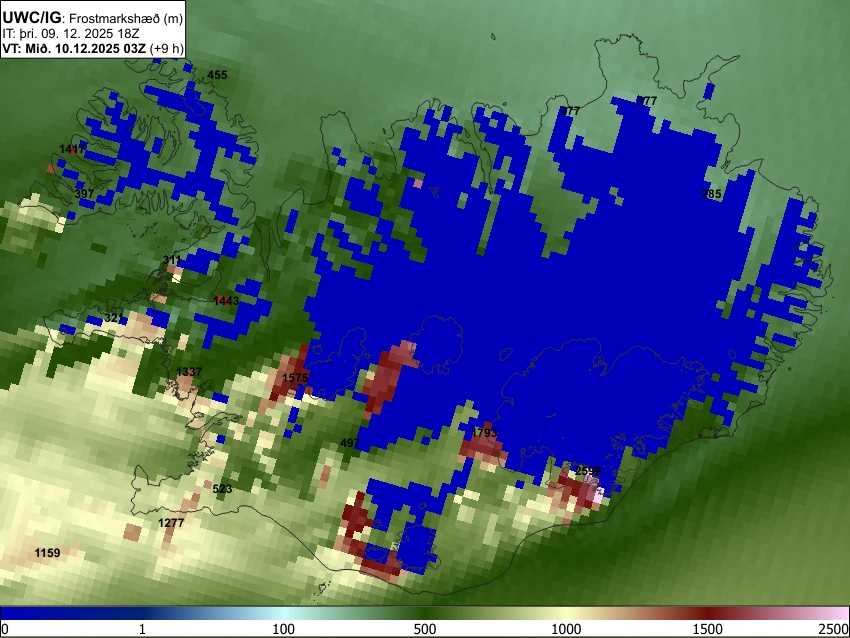The width and height of the screenshot is (850, 638).
Task: Click the 321 value label
Action: 114,318
